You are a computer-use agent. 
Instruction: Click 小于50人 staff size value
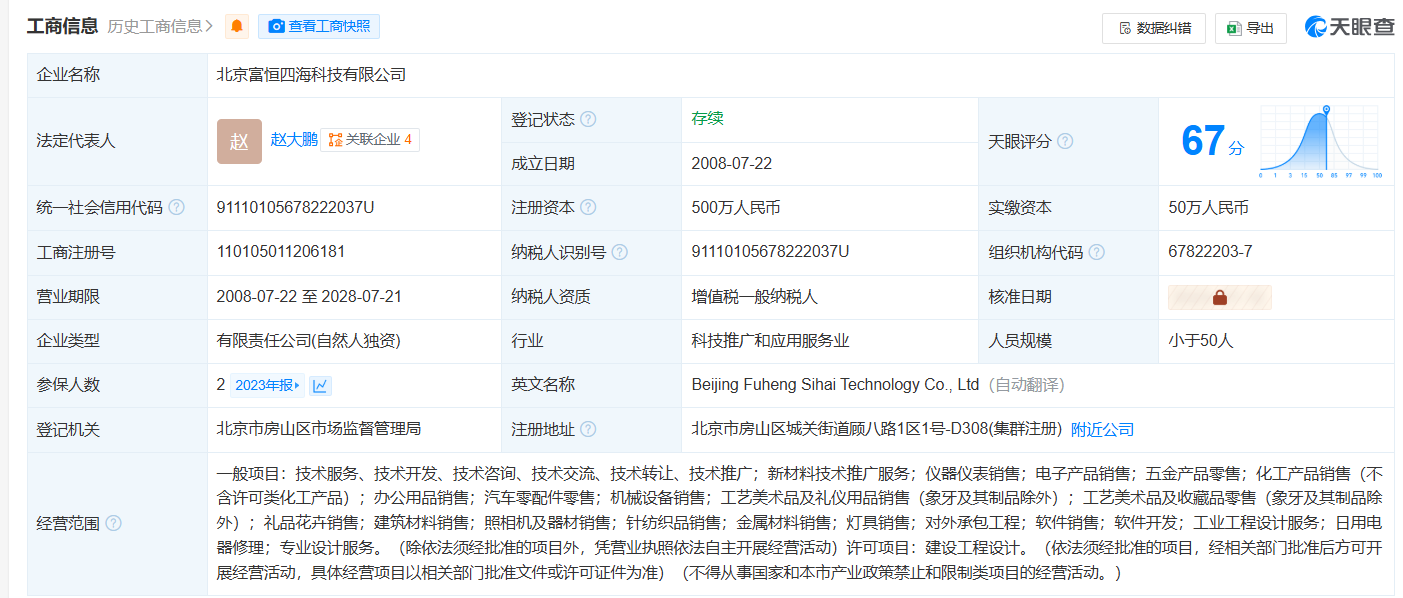[x=1201, y=341]
